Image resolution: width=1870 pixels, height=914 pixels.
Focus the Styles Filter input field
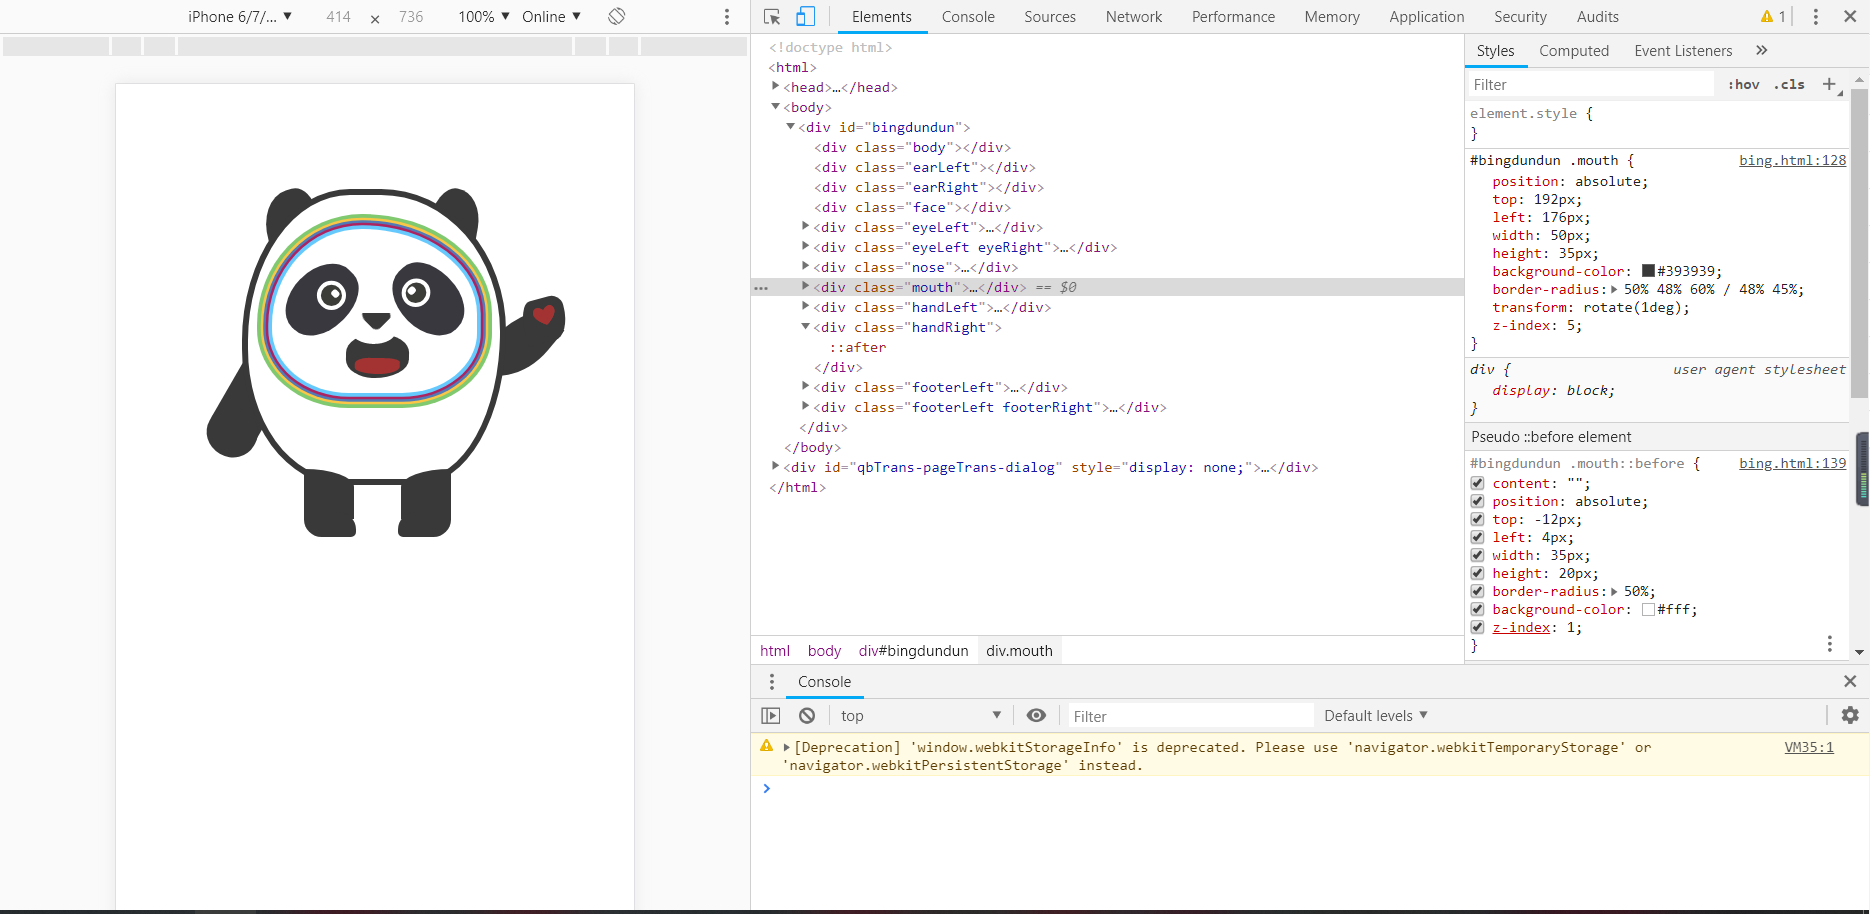click(1590, 85)
